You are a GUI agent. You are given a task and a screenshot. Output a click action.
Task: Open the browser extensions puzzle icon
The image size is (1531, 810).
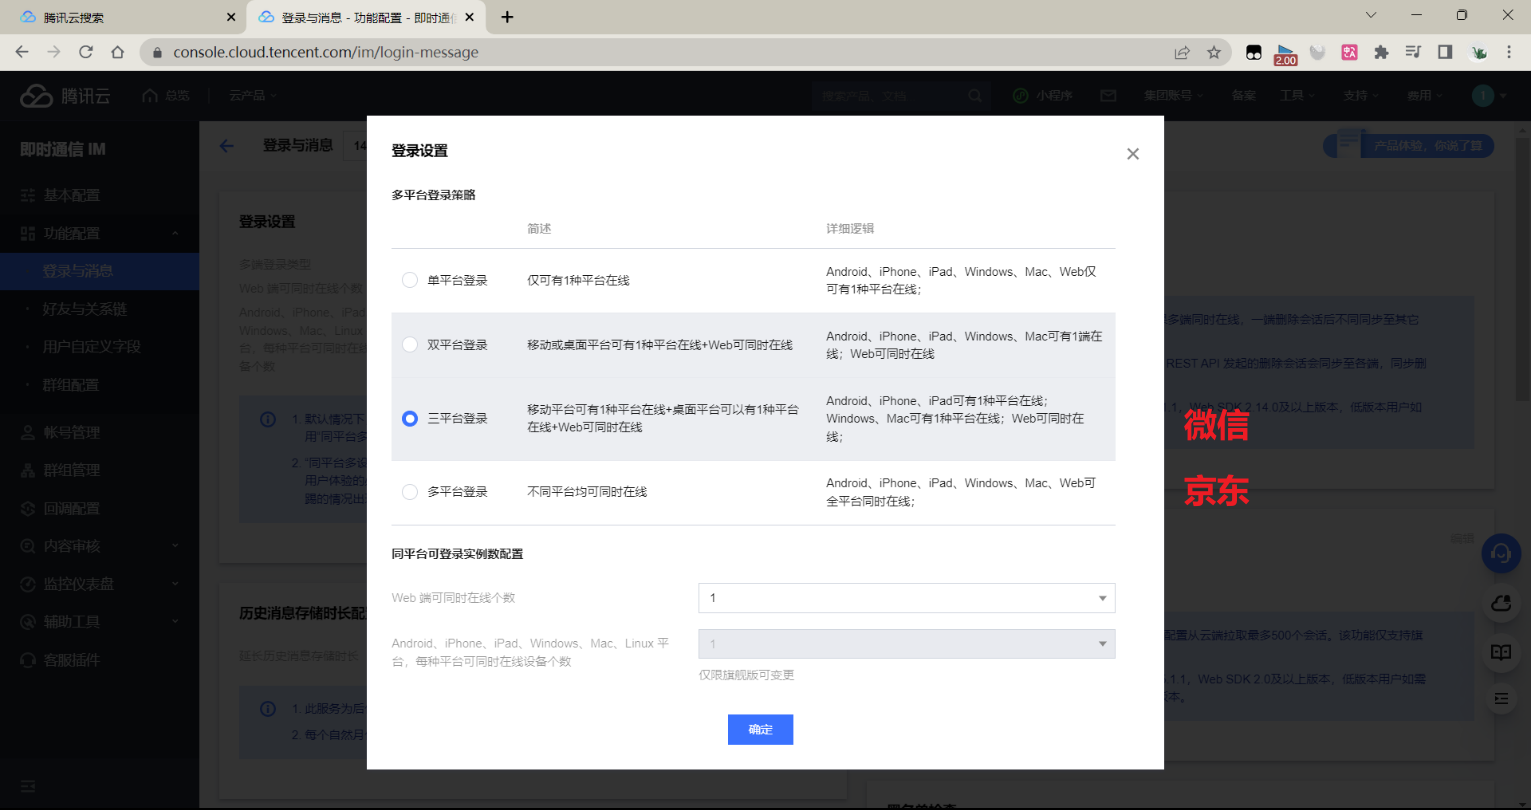pyautogui.click(x=1381, y=52)
